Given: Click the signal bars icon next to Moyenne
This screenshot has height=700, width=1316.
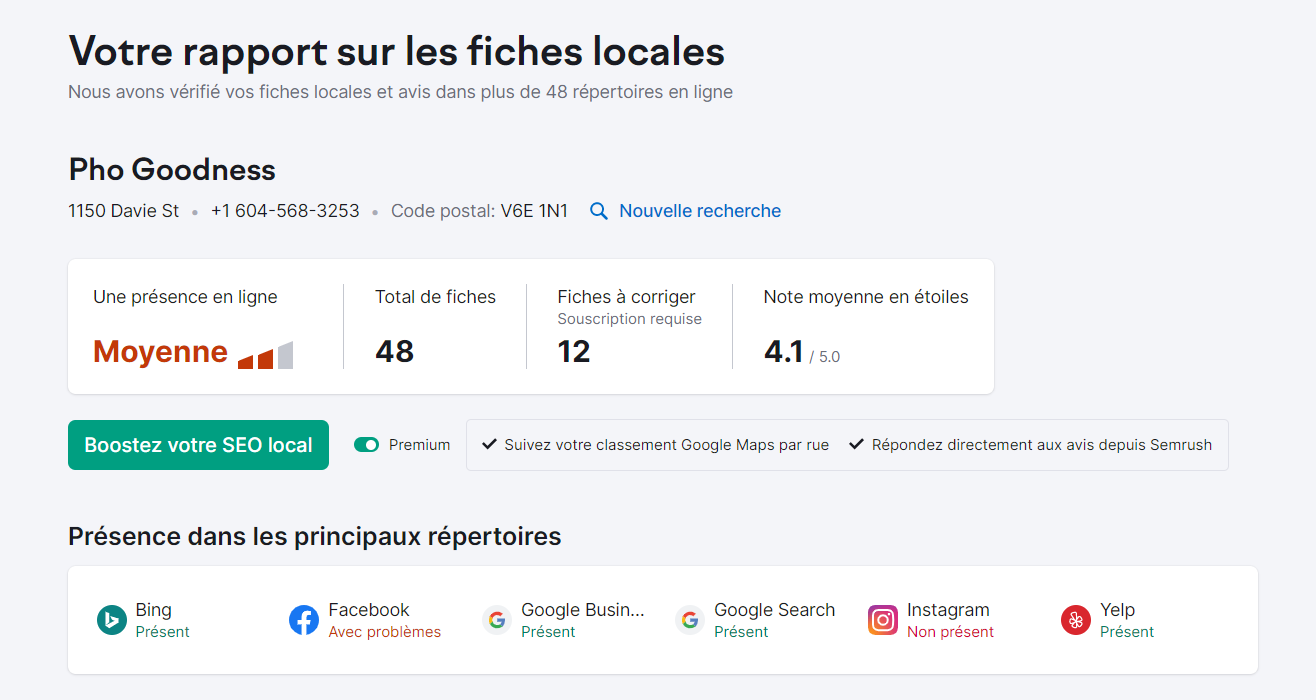Looking at the screenshot, I should pos(266,355).
